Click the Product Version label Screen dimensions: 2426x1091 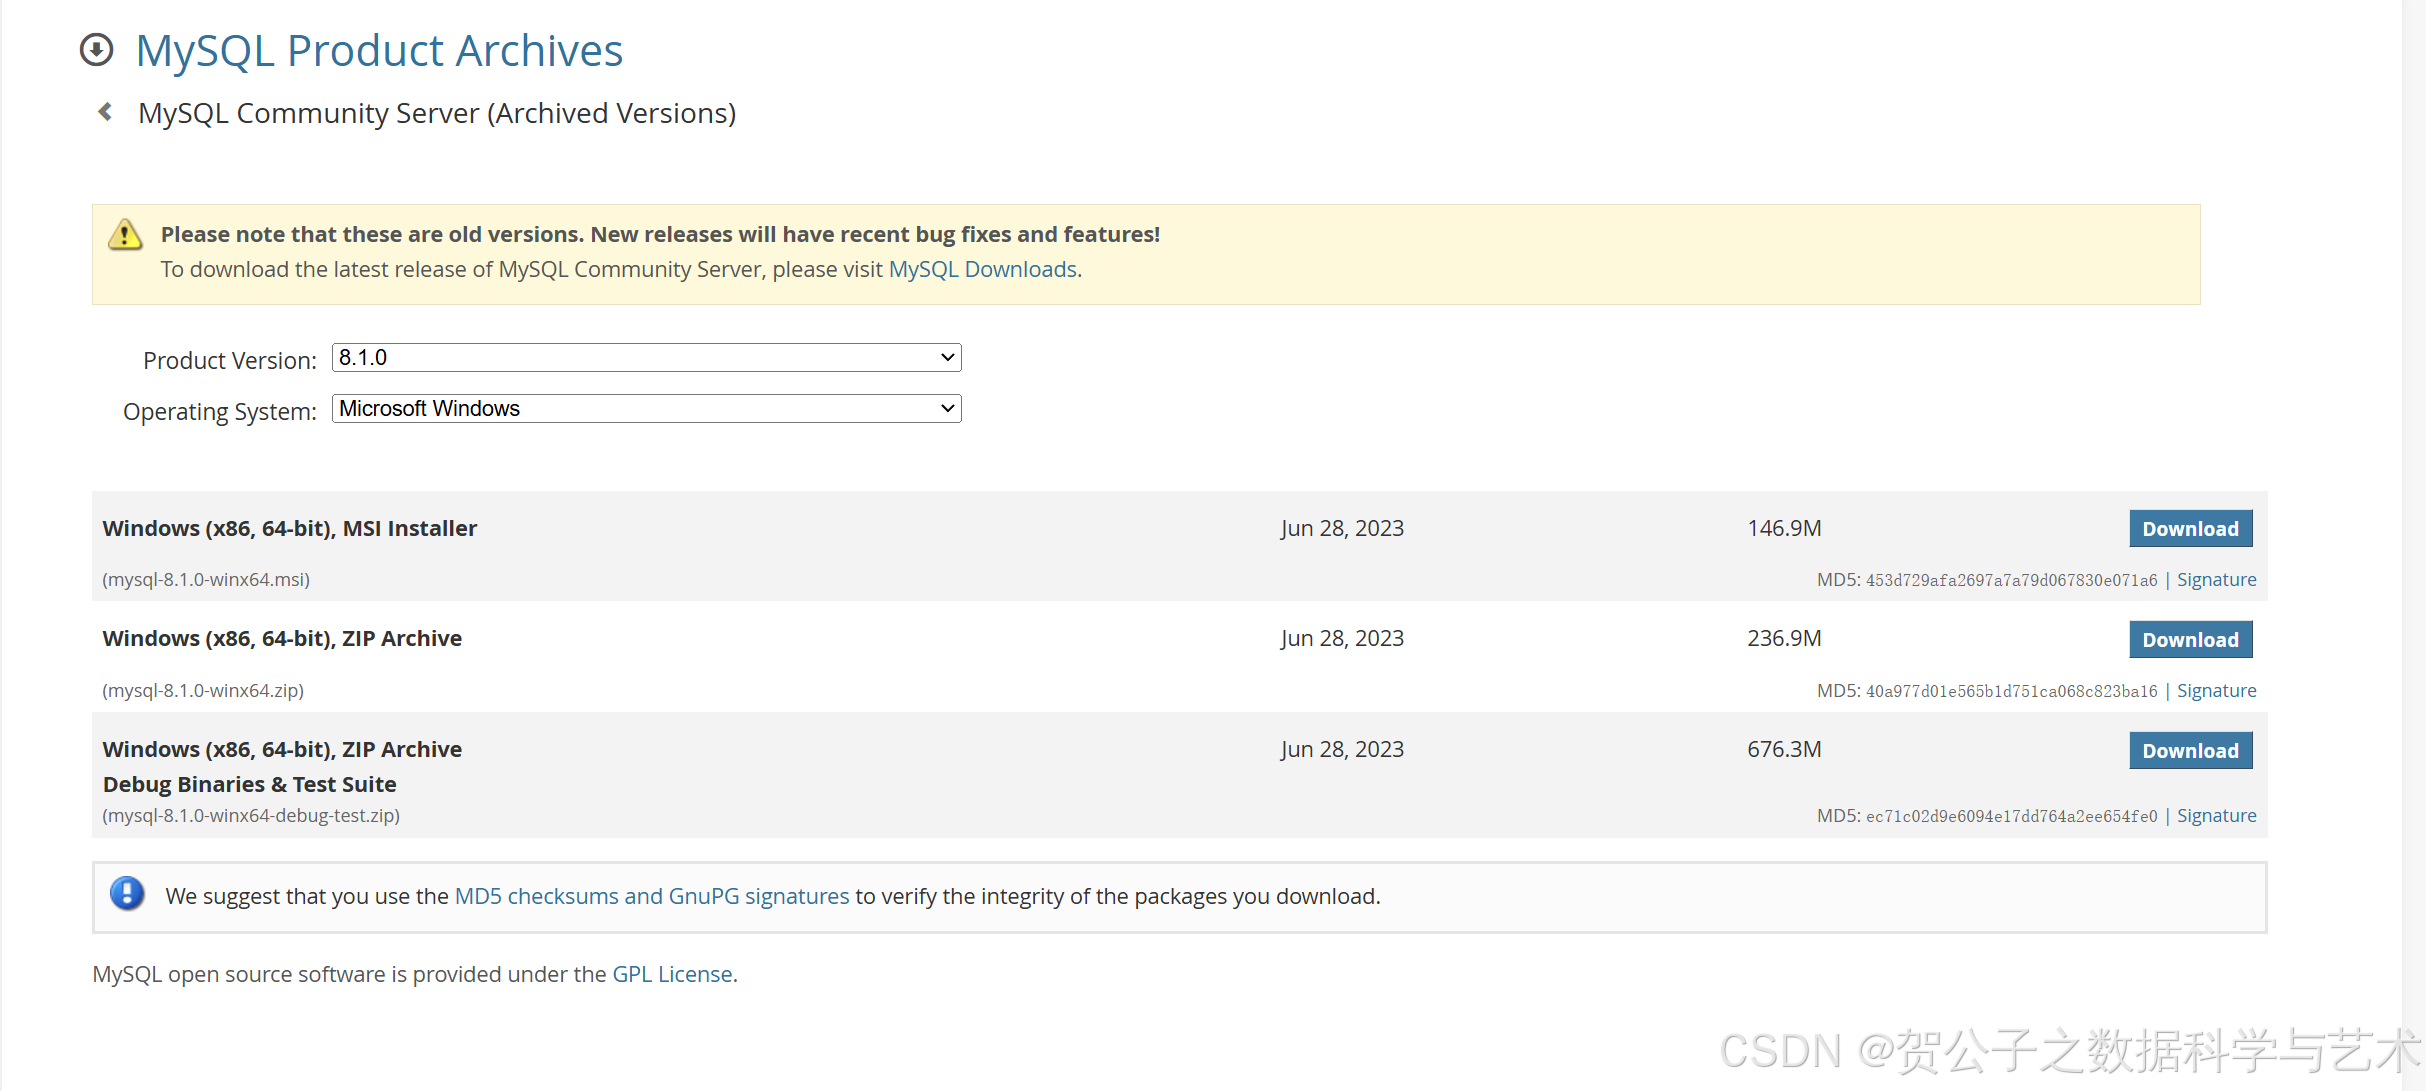coord(230,361)
